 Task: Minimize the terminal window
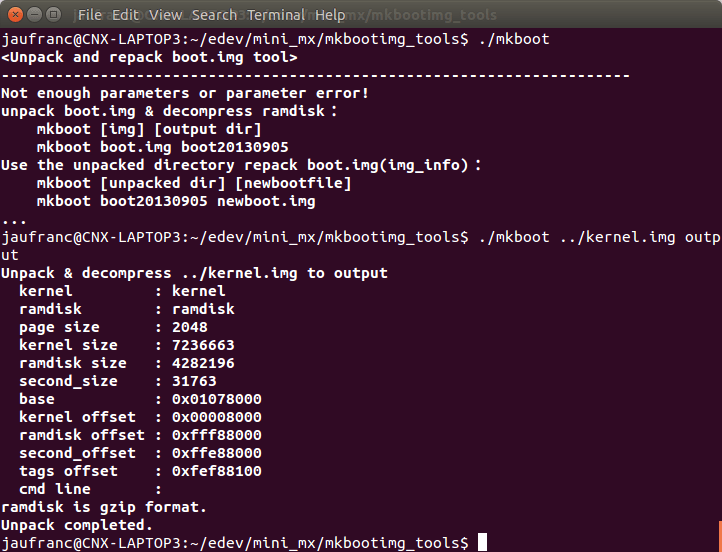(35, 15)
